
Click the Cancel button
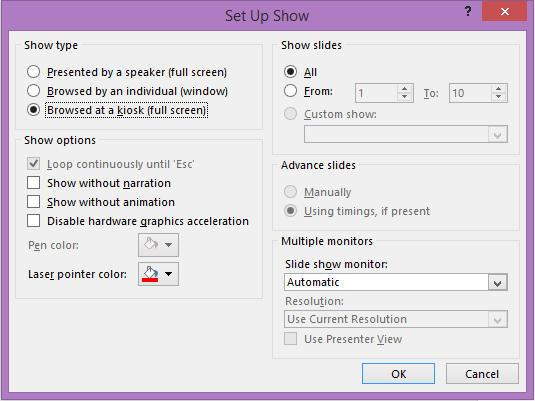coord(482,374)
